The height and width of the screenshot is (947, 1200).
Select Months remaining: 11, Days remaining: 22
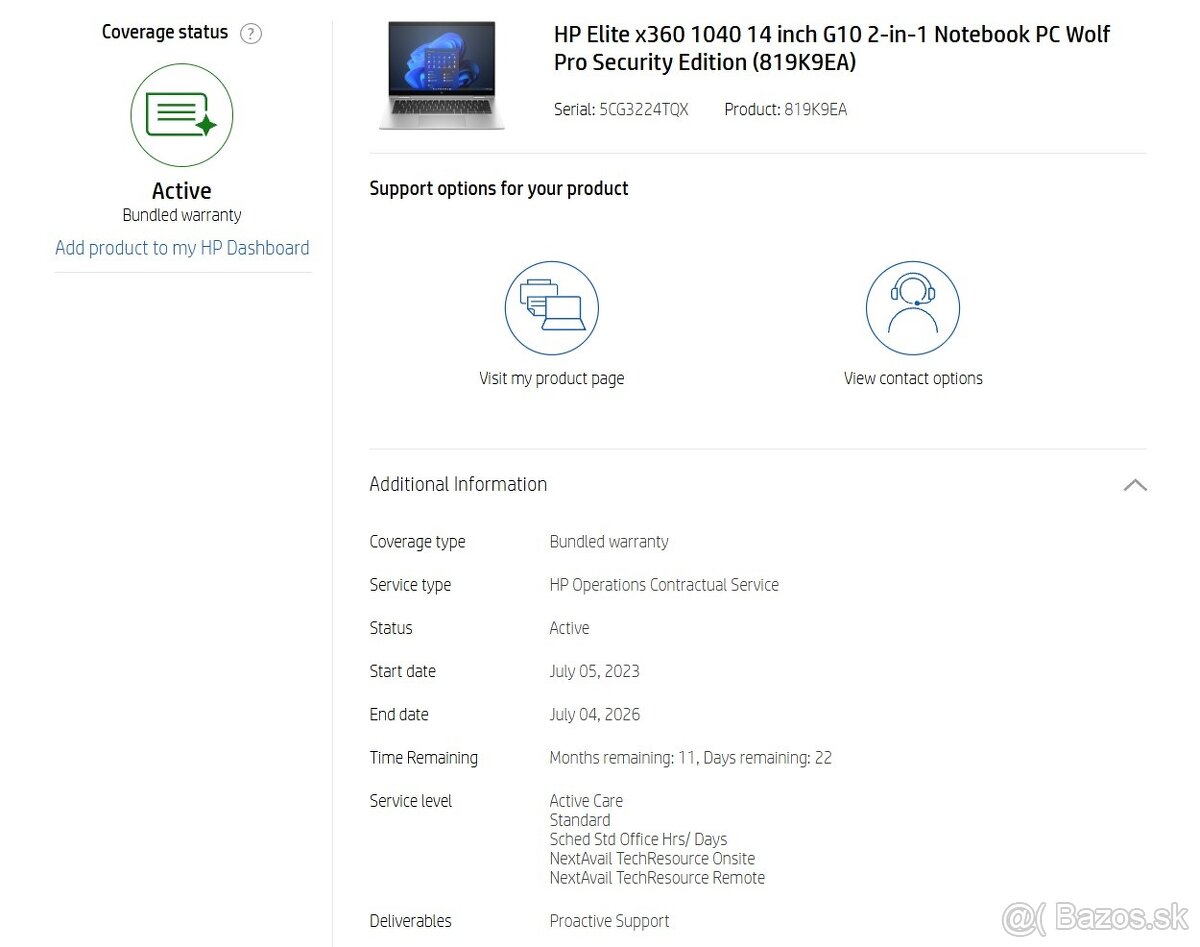[x=691, y=758]
